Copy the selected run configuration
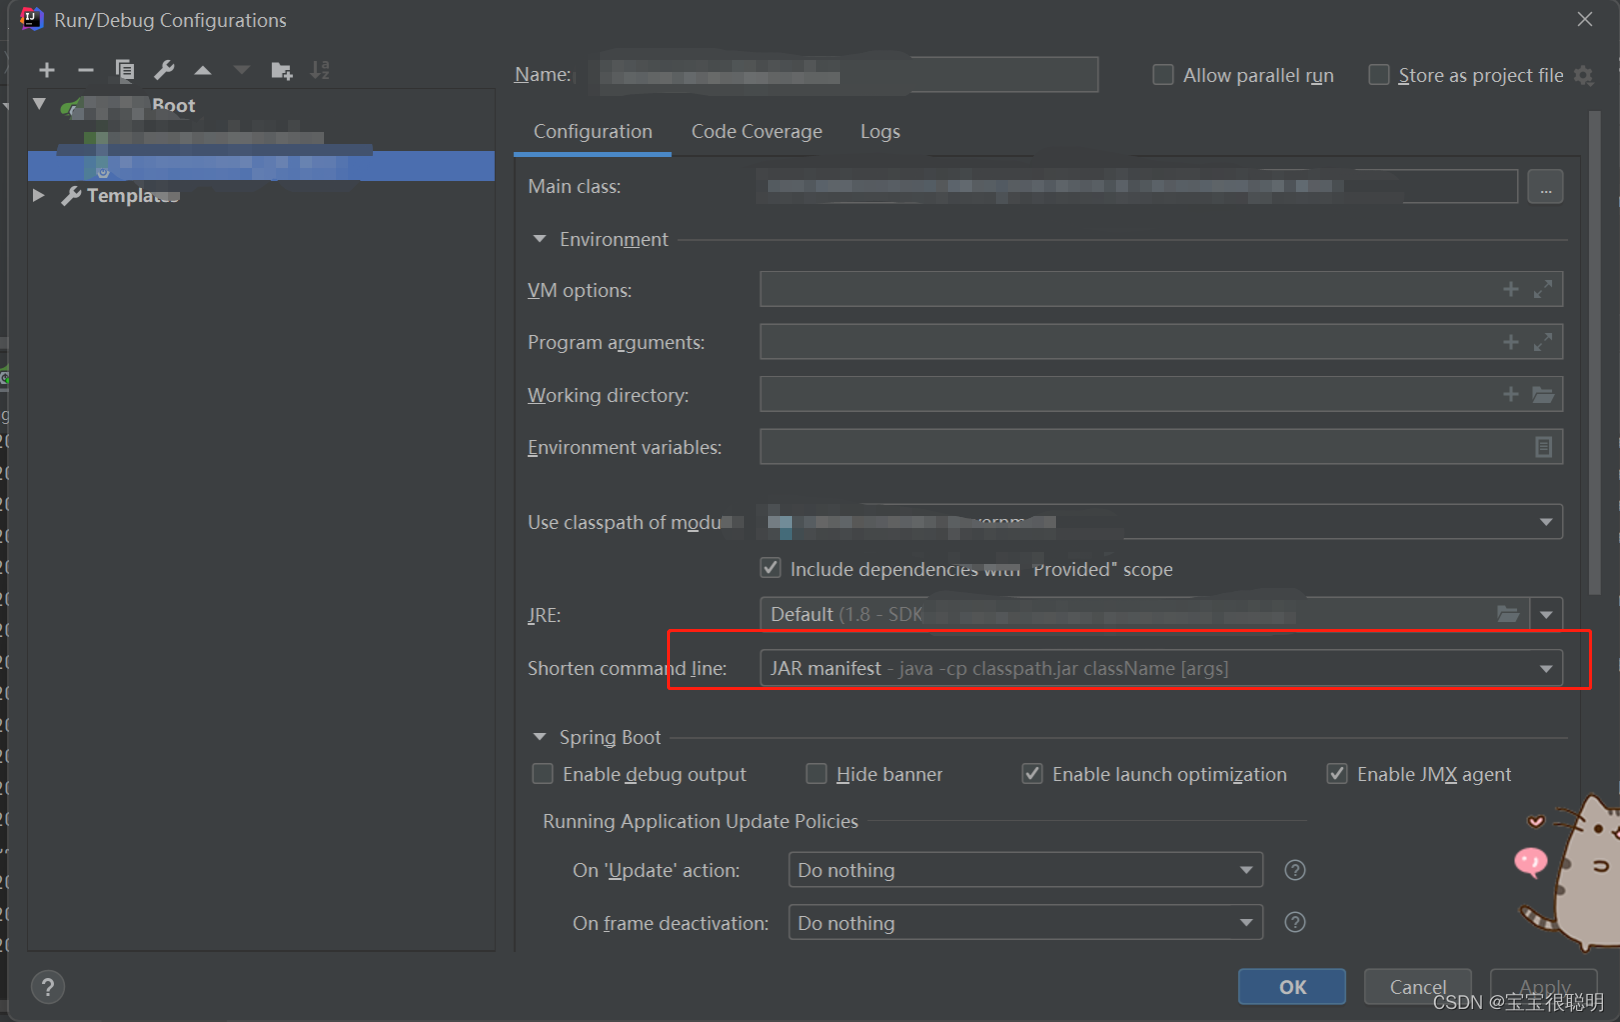The image size is (1620, 1022). point(124,70)
